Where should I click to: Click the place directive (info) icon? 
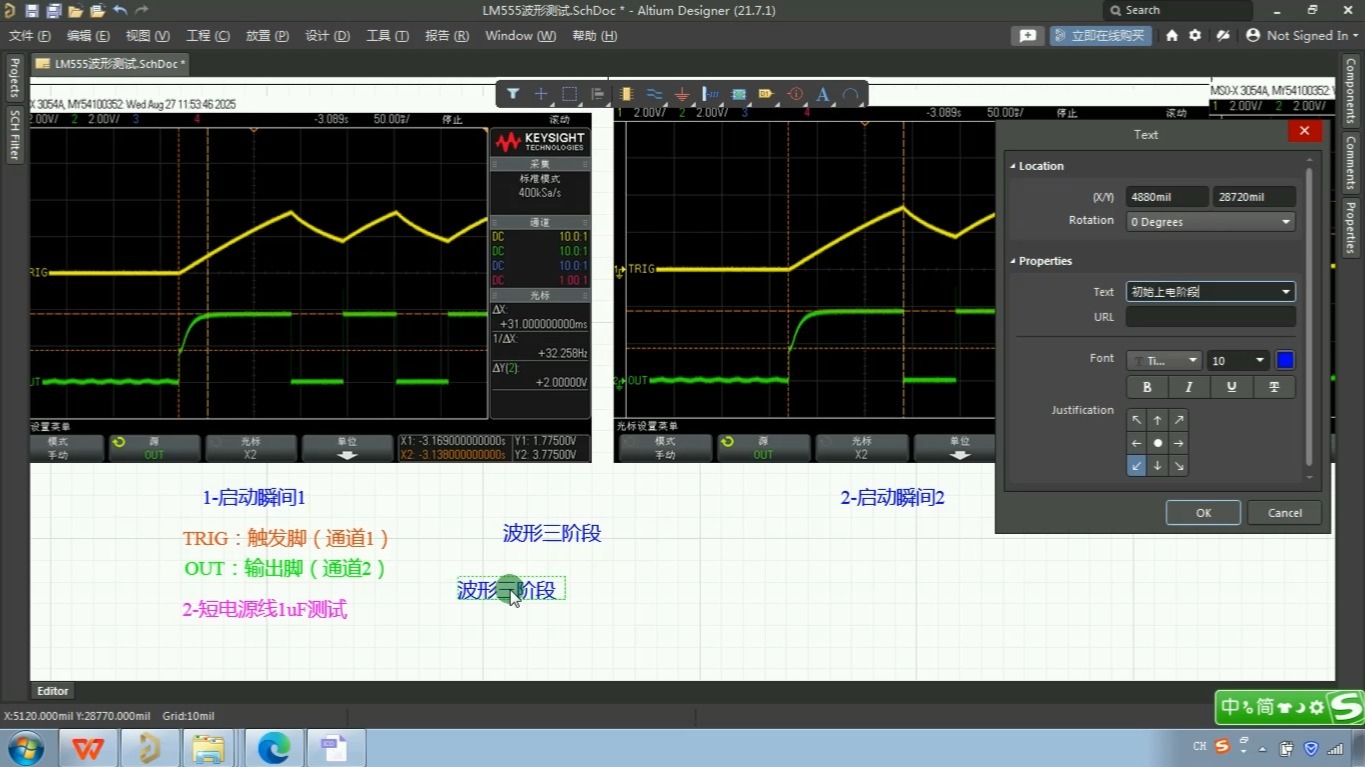coord(796,94)
